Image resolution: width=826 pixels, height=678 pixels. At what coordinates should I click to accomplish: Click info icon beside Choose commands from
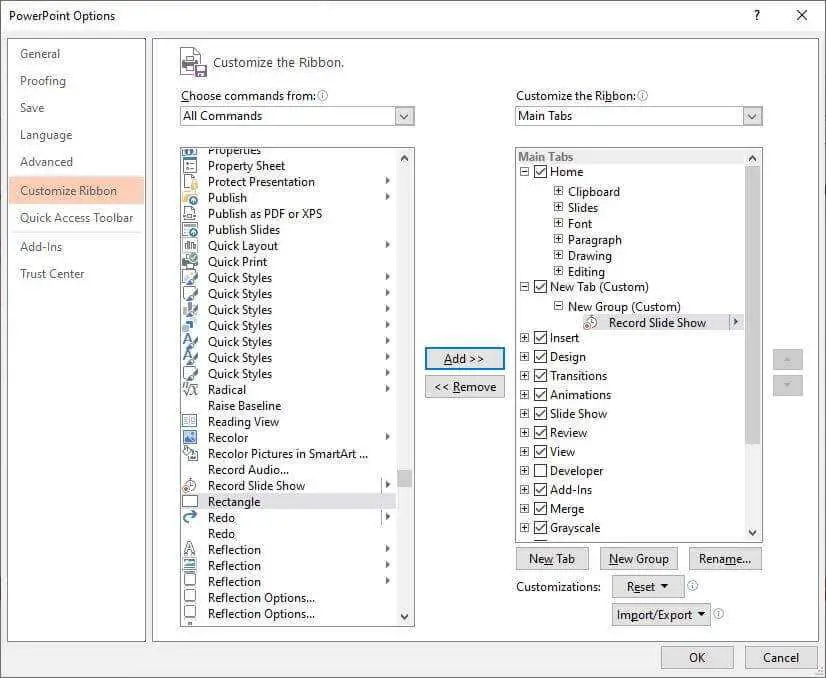pyautogui.click(x=323, y=96)
